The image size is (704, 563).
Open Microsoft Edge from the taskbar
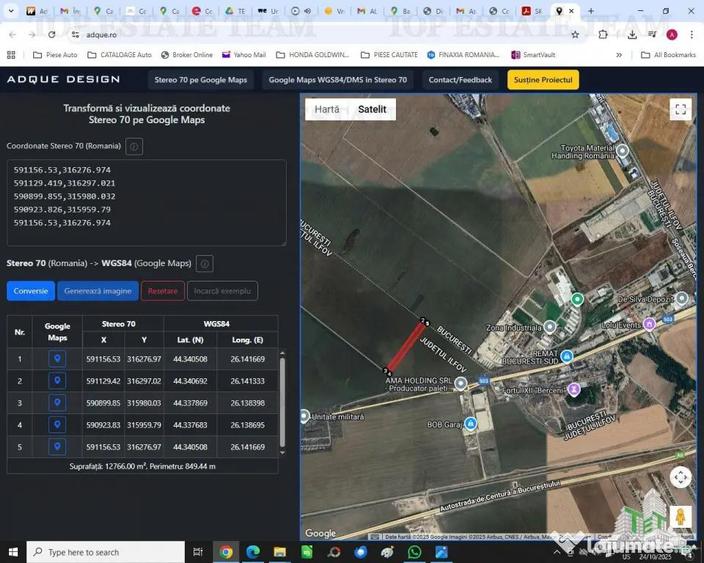[253, 552]
